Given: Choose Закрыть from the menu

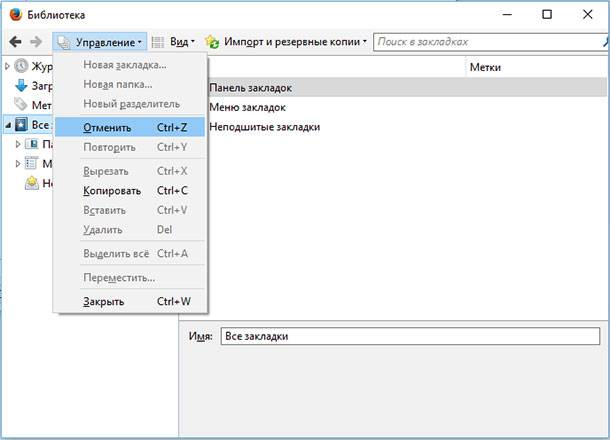Looking at the screenshot, I should 130,302.
